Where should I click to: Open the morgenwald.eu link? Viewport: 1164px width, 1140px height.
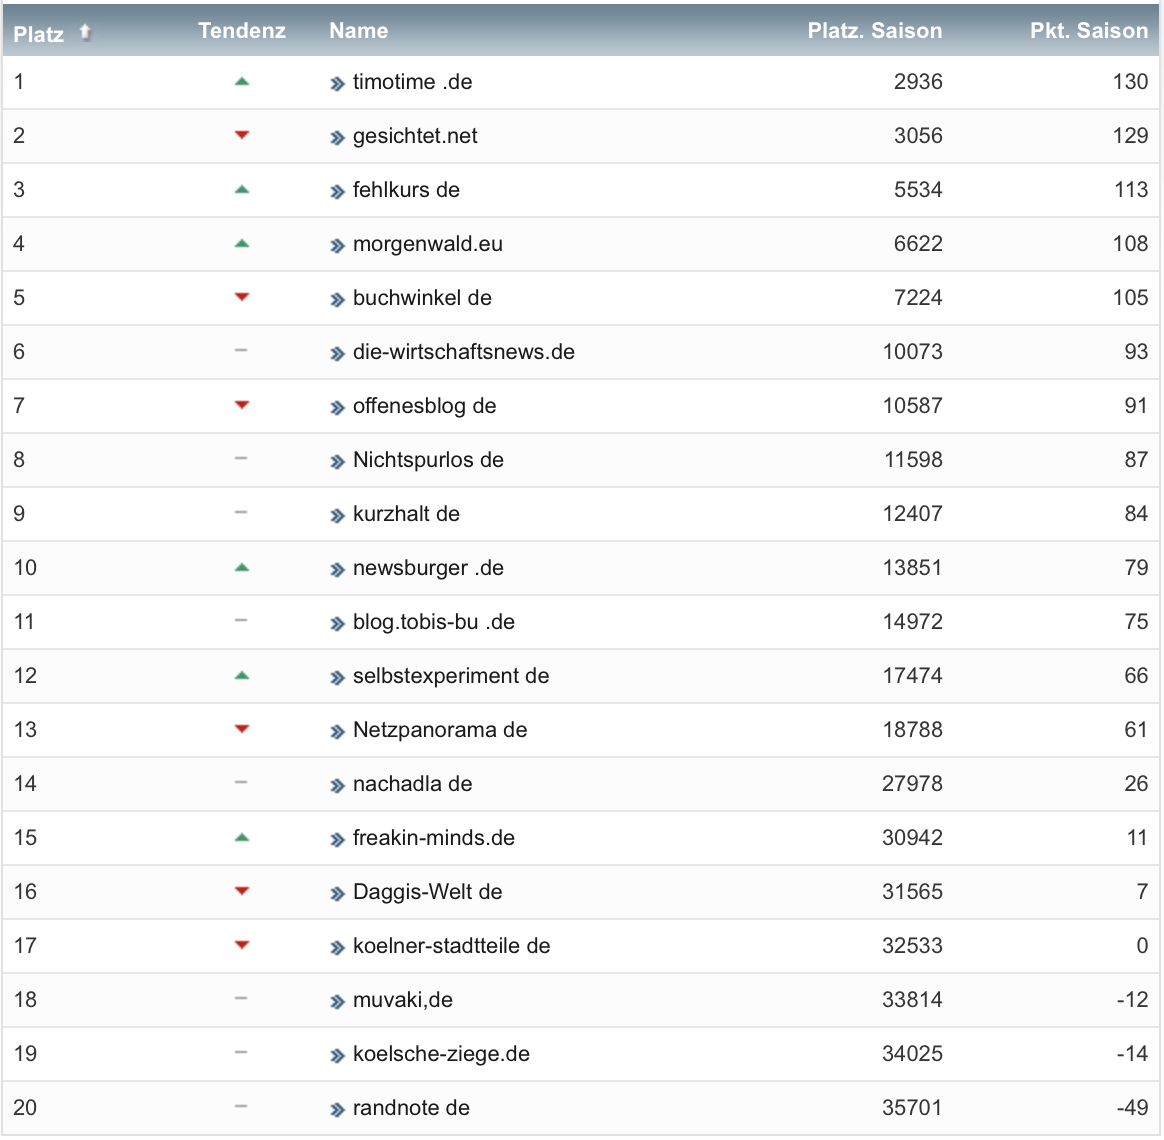coord(428,244)
